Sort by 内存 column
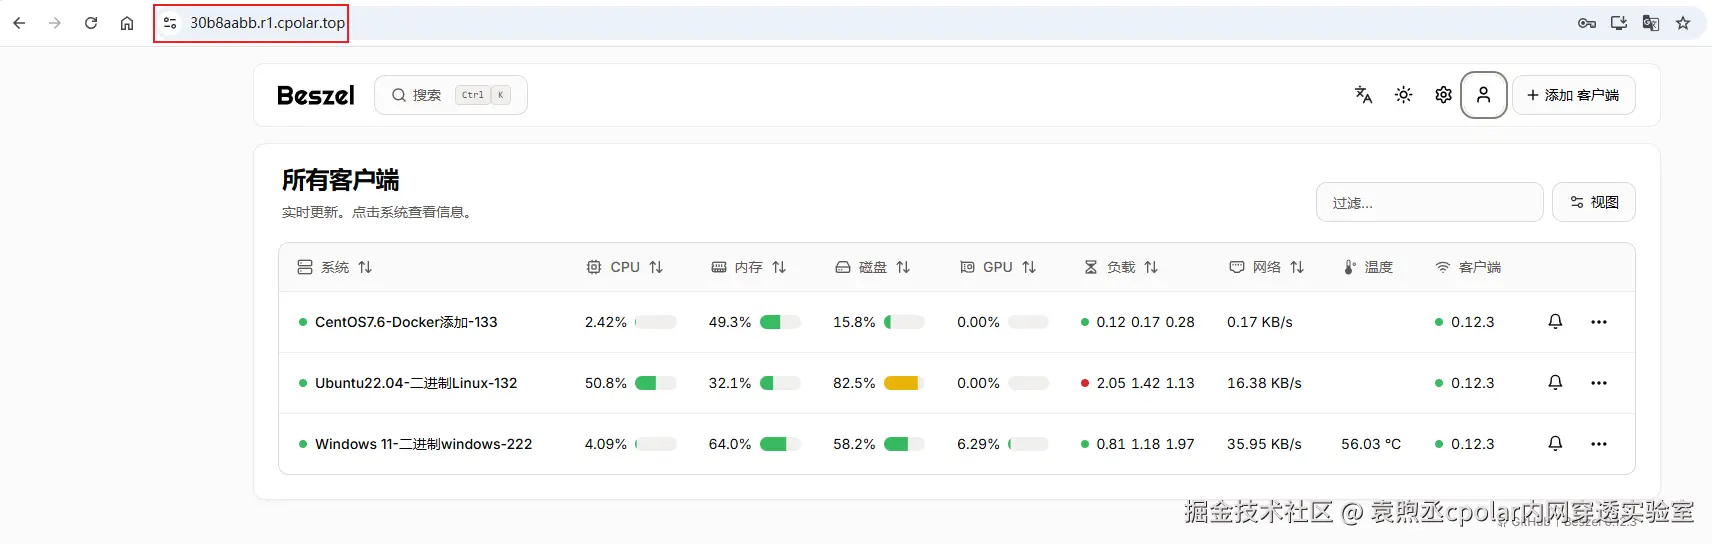Viewport: 1712px width, 544px height. point(749,267)
